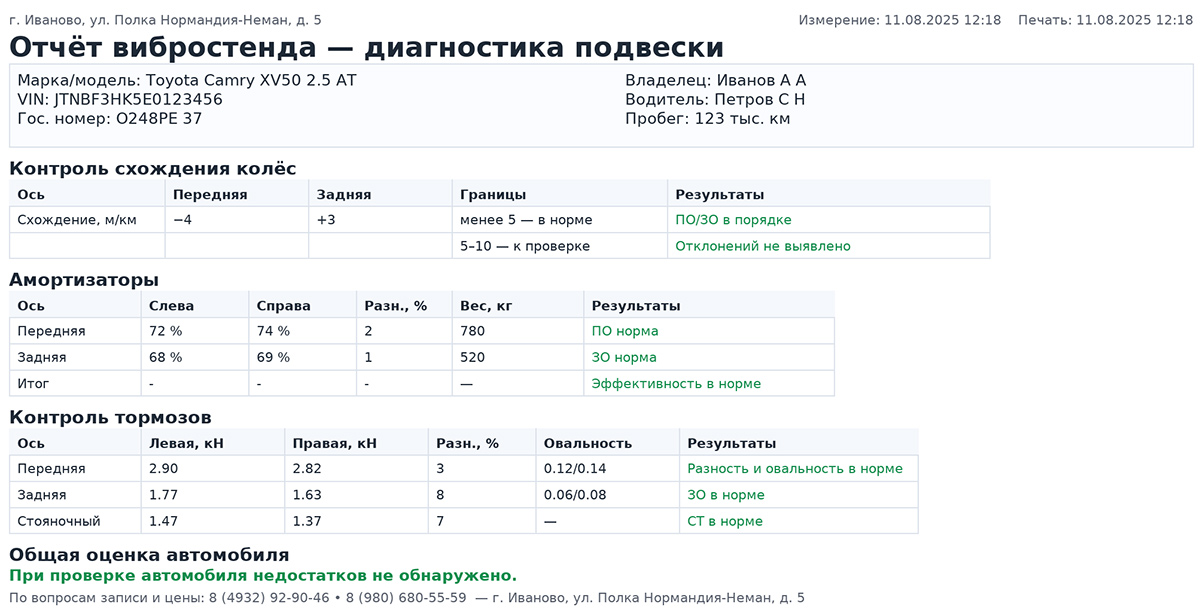
Task: Click '5–10 — к проверке' limit cell
Action: [525, 246]
